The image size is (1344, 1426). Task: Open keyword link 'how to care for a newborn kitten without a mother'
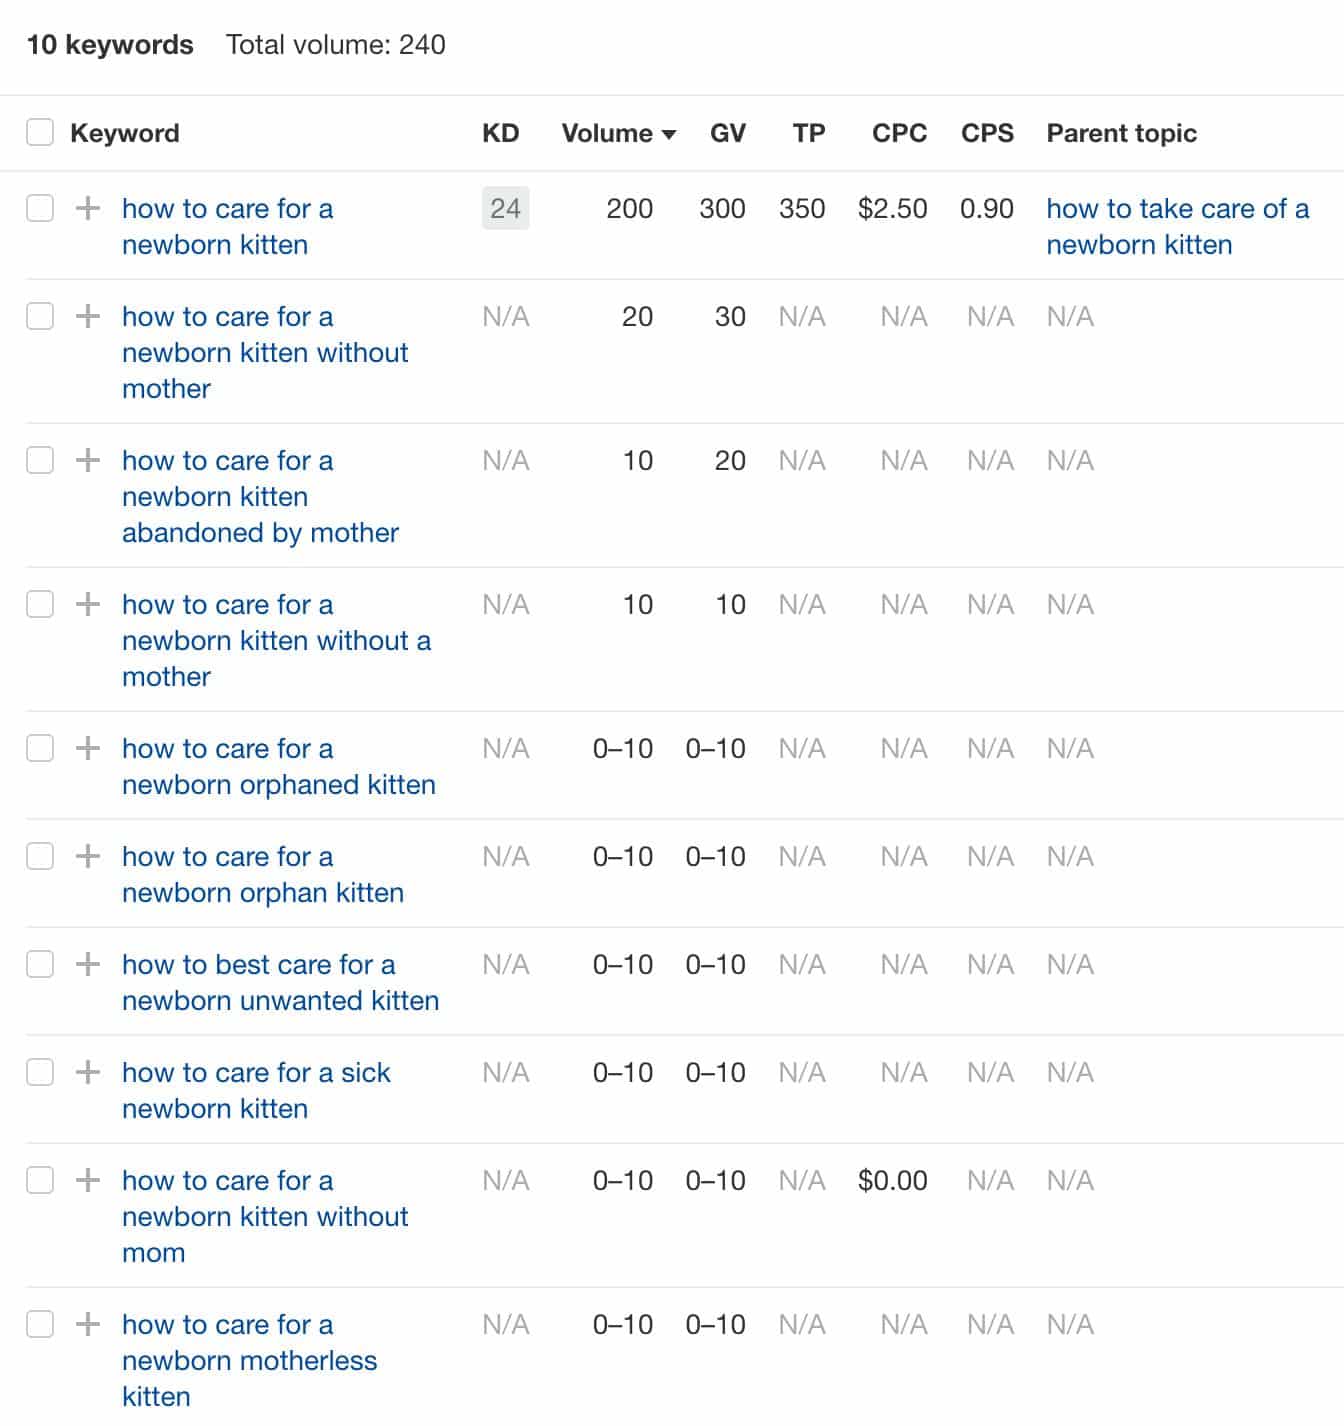click(276, 640)
